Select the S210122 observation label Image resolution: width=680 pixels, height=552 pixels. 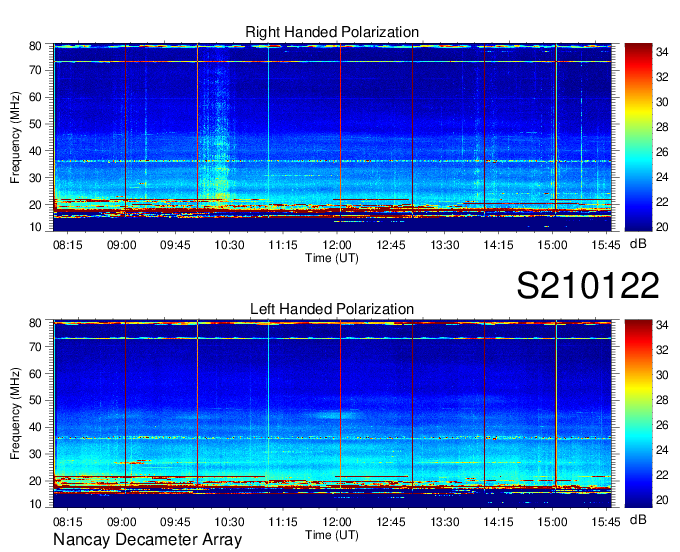click(x=588, y=285)
